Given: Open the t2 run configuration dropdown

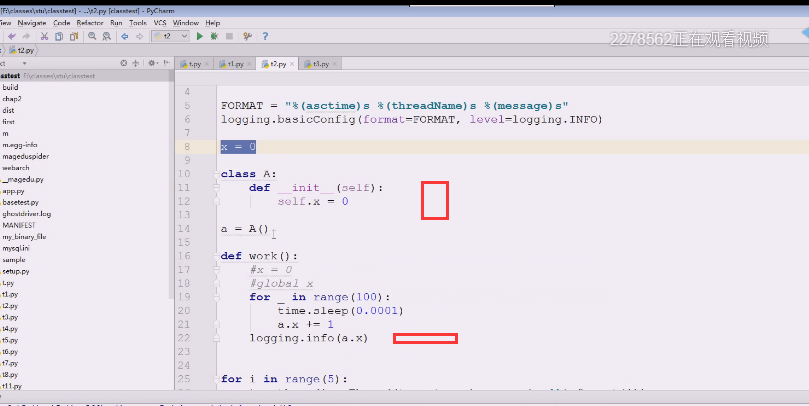Looking at the screenshot, I should point(171,36).
